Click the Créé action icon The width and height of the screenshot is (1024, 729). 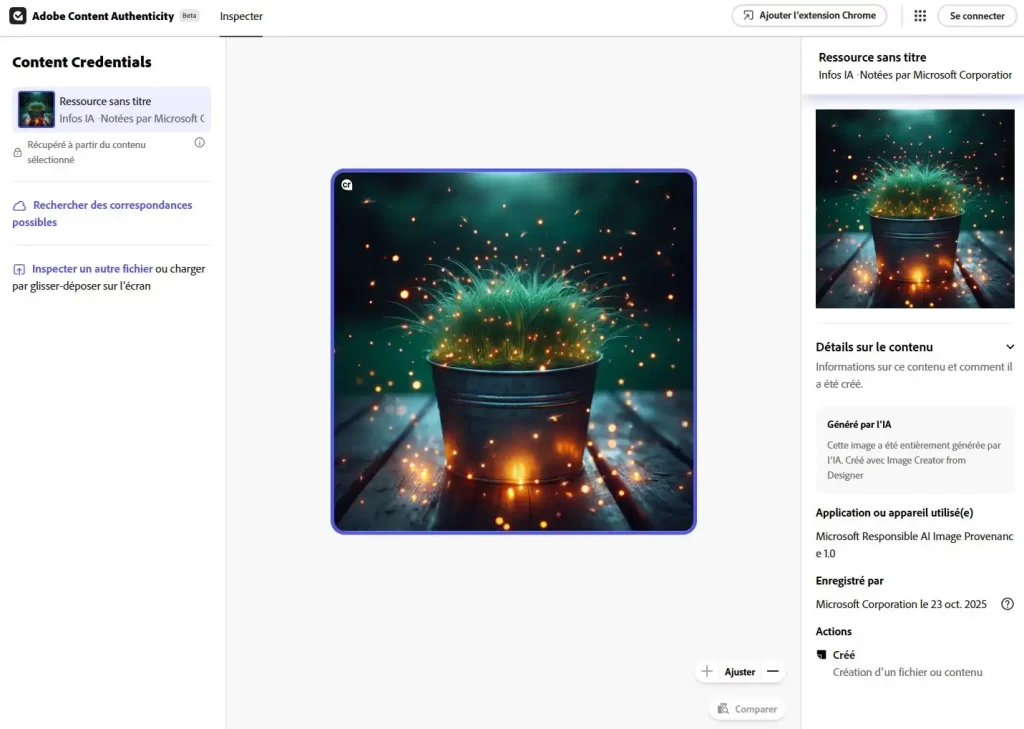pyautogui.click(x=822, y=655)
